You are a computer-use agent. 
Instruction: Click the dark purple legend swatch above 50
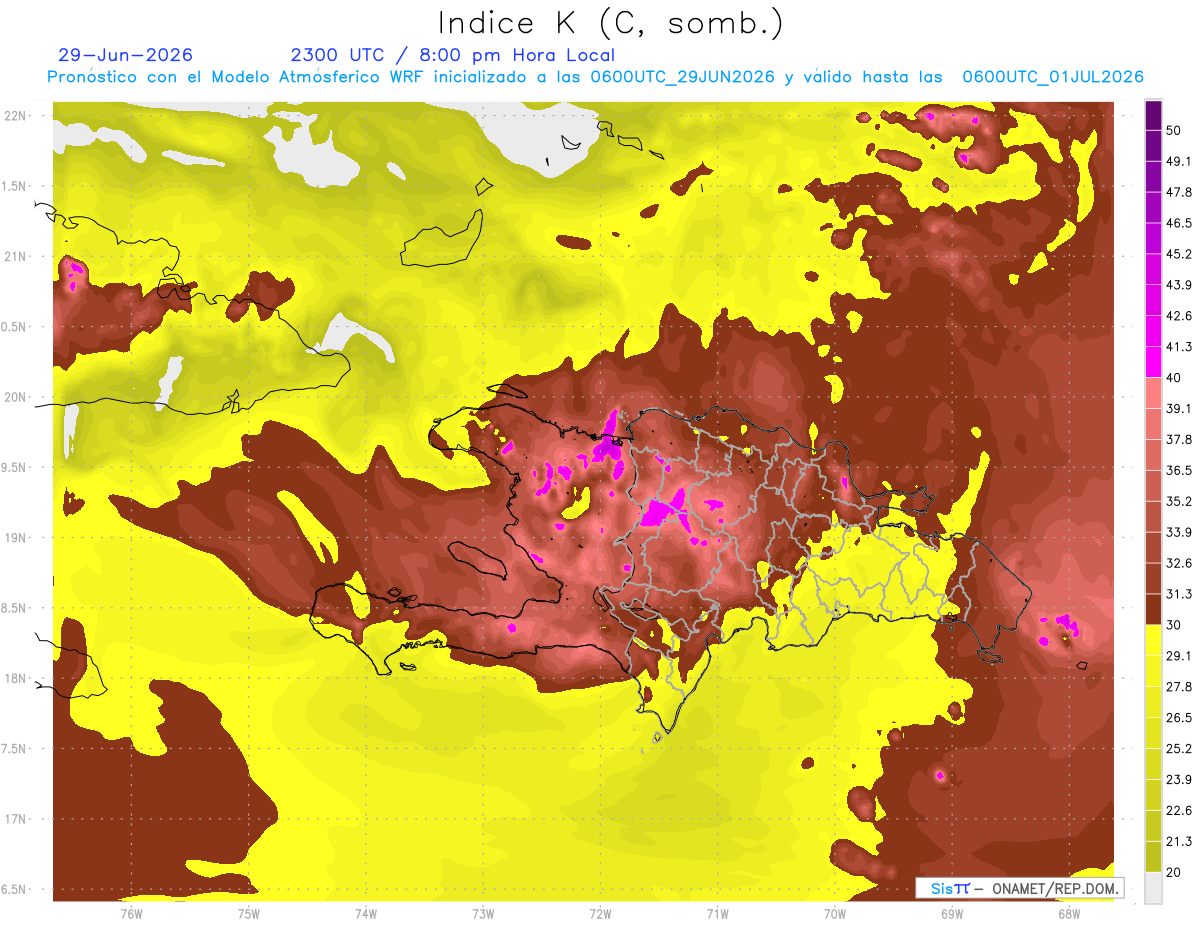point(1153,116)
